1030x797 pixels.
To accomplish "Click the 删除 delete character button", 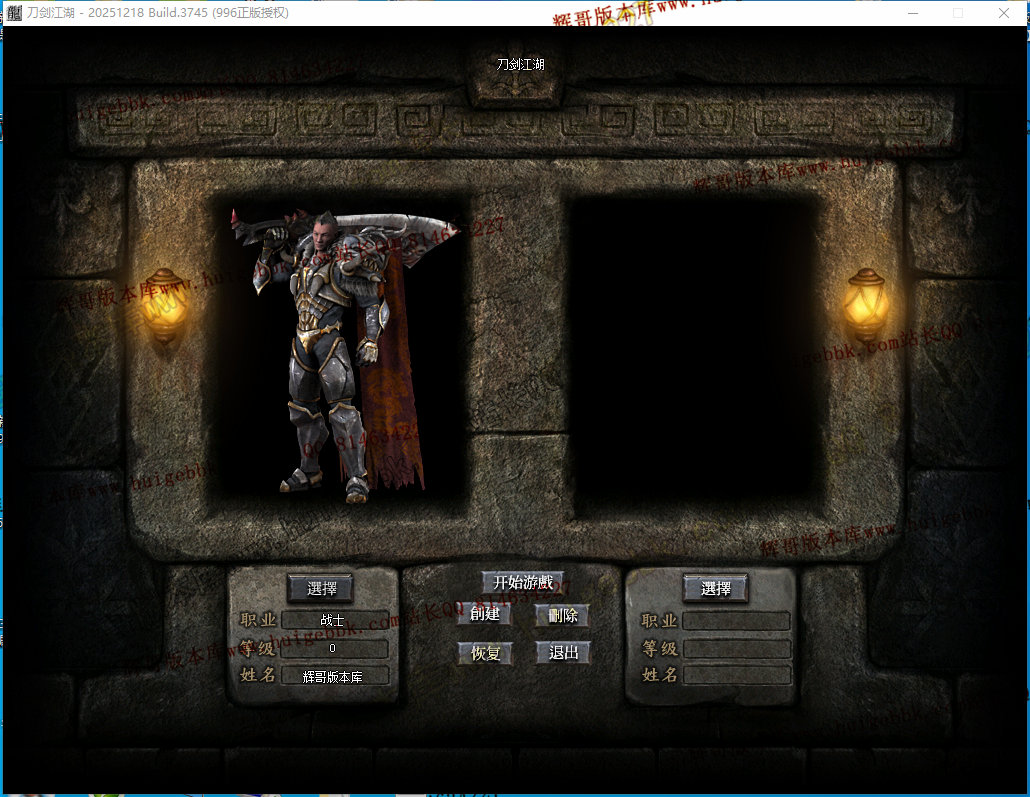I will point(563,615).
